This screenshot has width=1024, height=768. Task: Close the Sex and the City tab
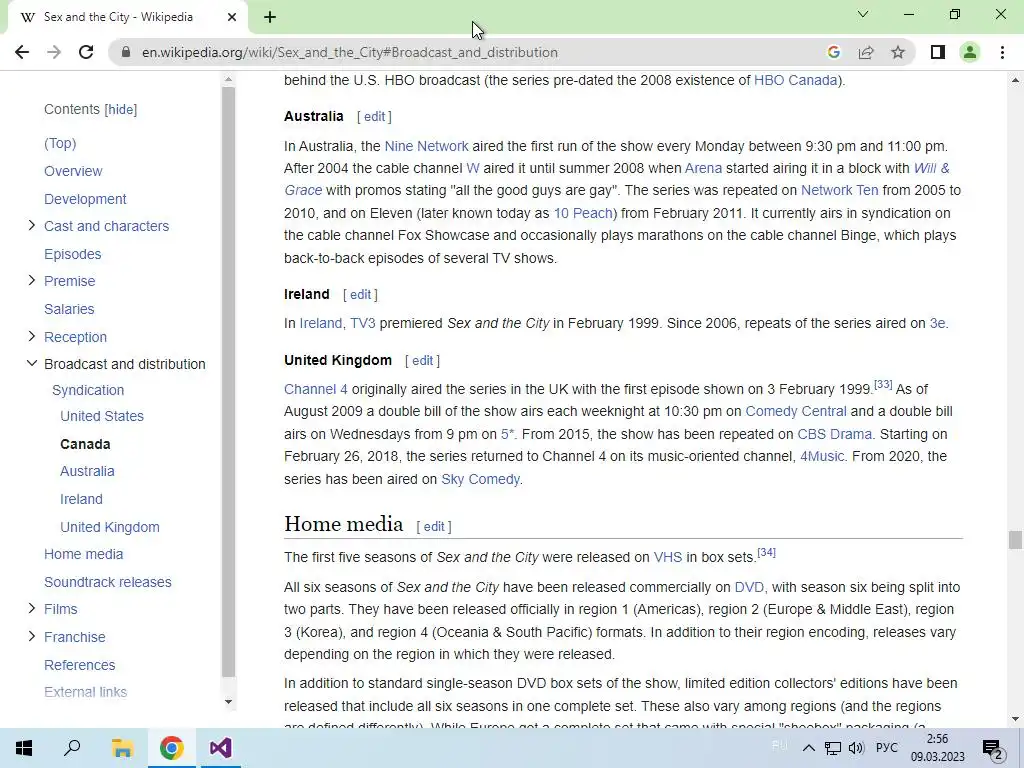coord(232,17)
